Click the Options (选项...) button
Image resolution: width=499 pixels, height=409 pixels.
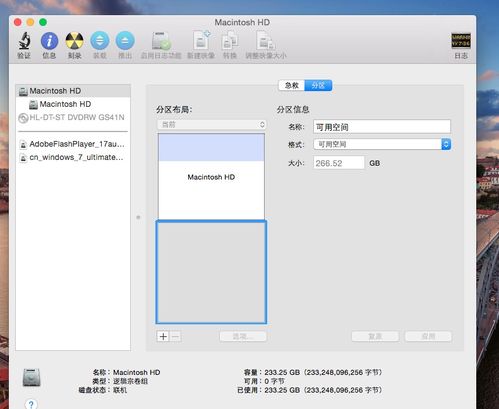click(x=243, y=336)
